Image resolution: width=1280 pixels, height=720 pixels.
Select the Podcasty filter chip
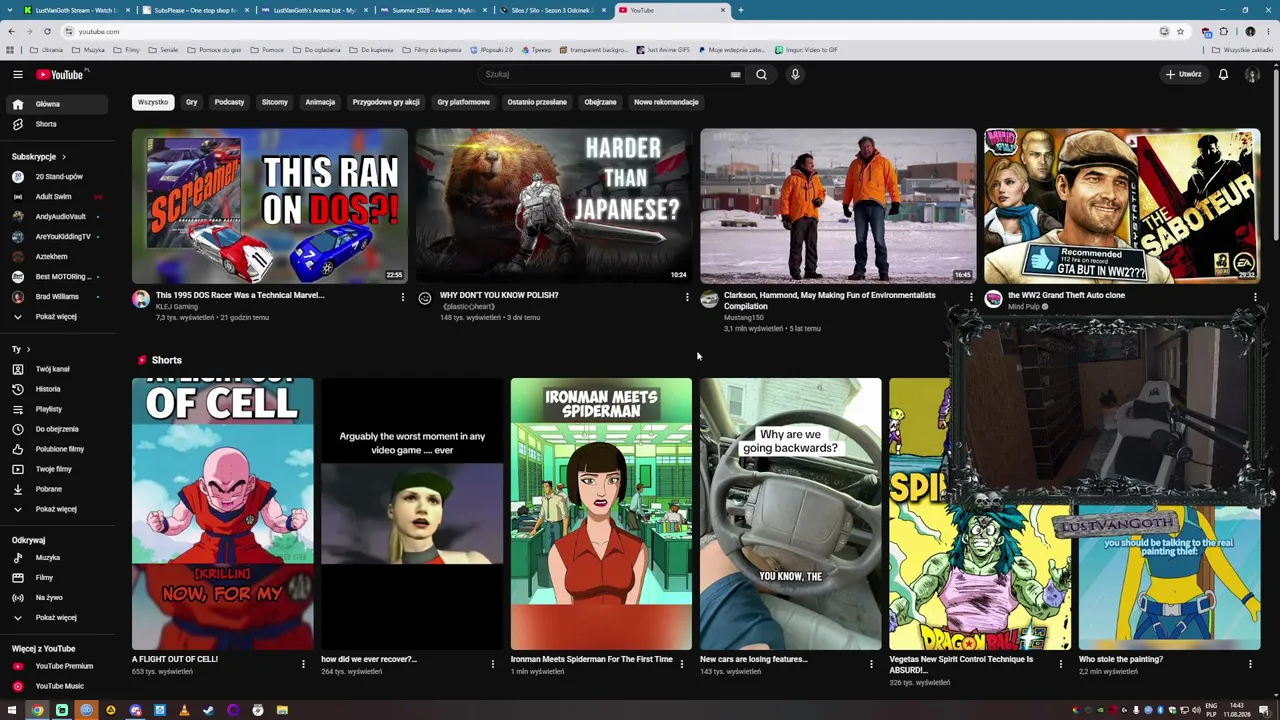point(229,102)
